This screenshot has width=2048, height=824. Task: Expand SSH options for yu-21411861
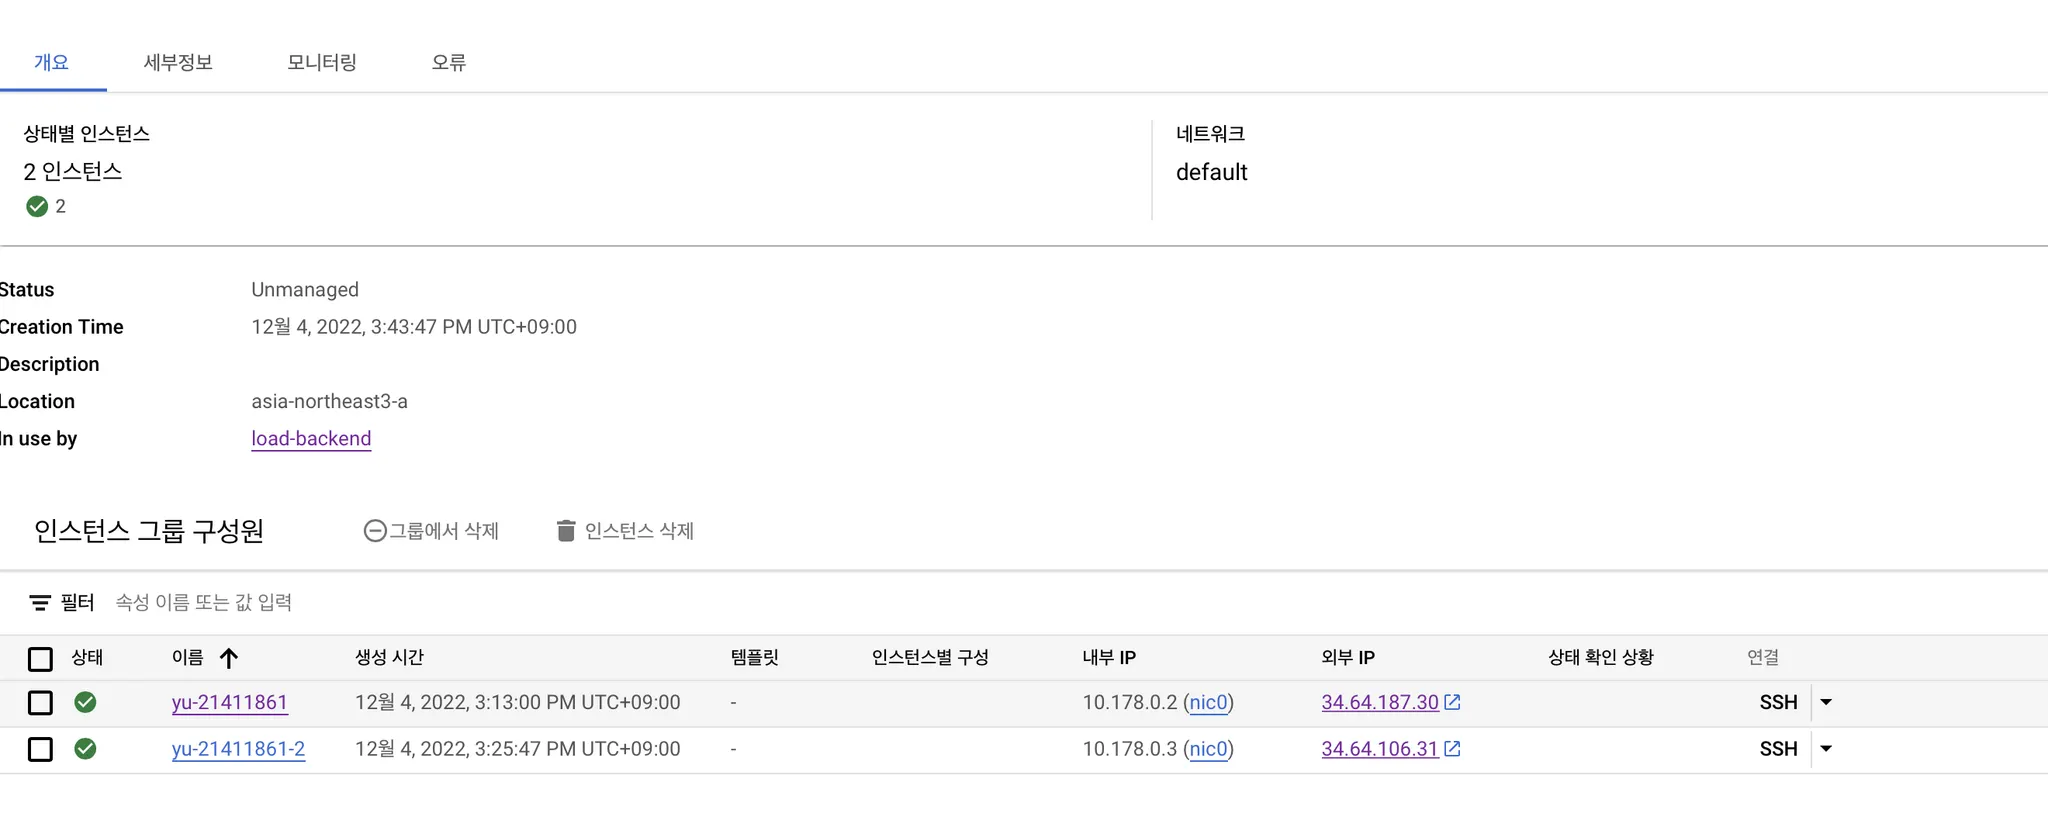pyautogui.click(x=1826, y=702)
